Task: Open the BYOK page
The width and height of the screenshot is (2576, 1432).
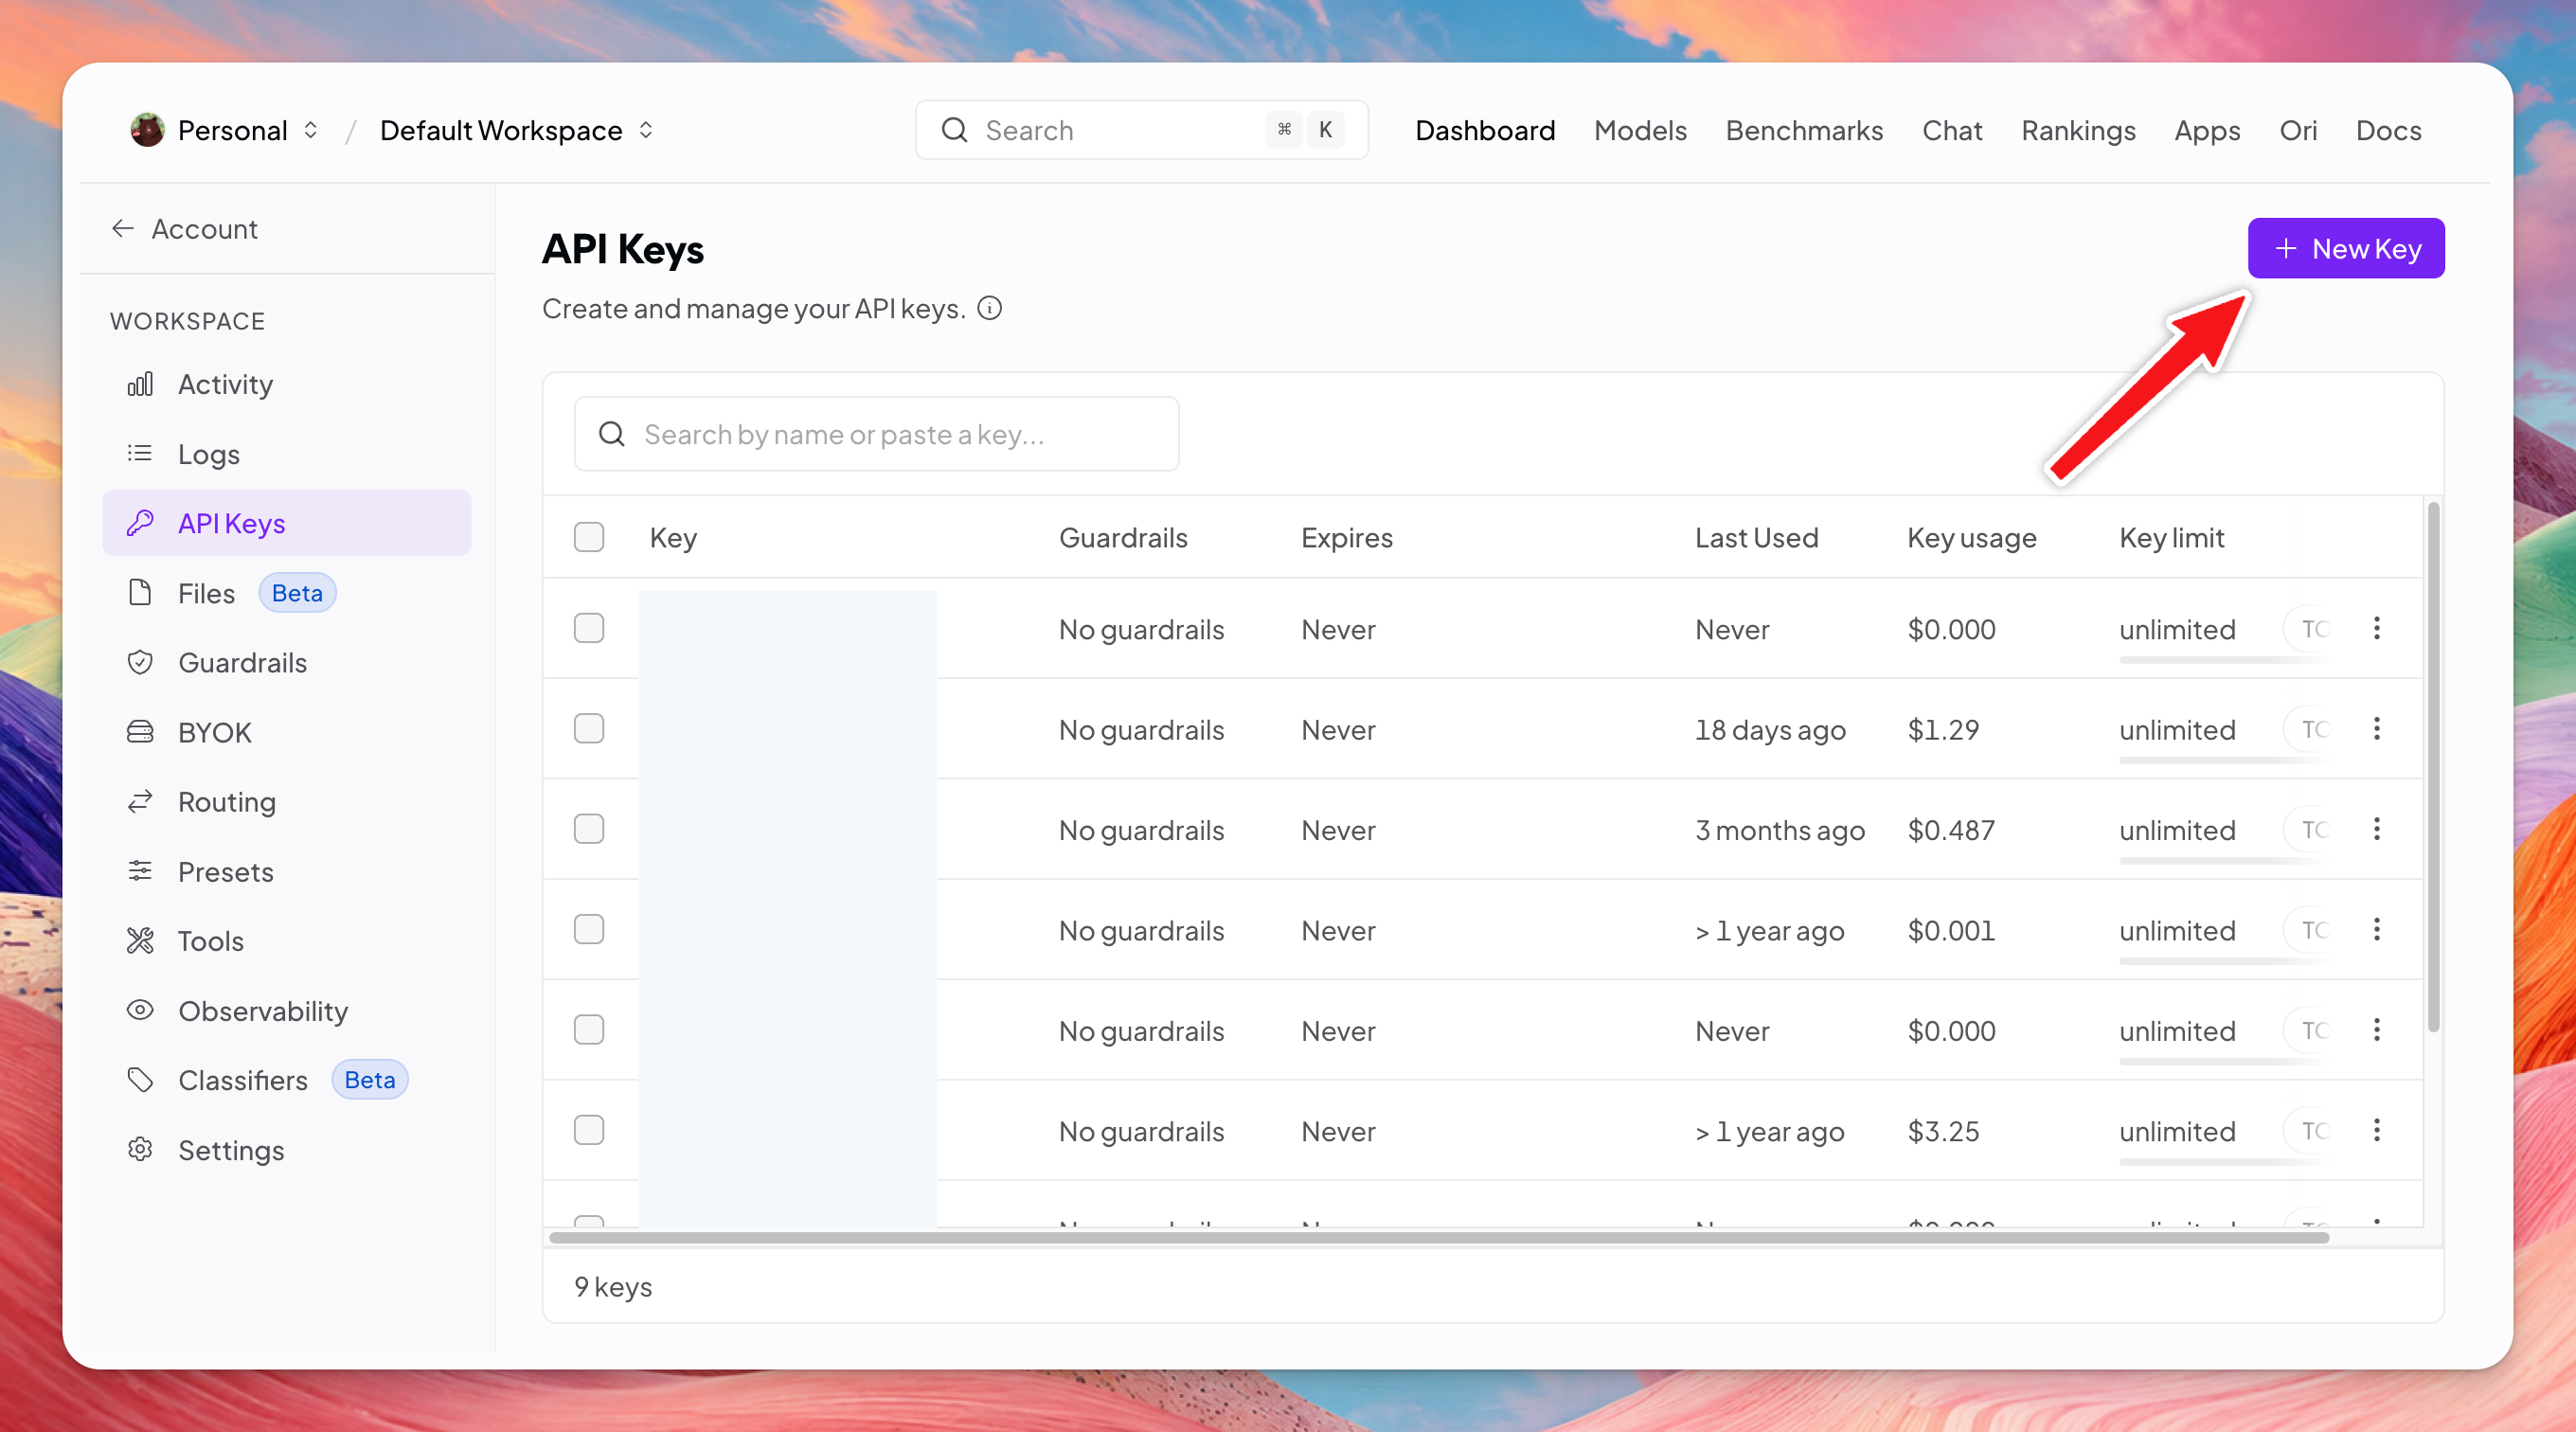Action: (x=287, y=732)
